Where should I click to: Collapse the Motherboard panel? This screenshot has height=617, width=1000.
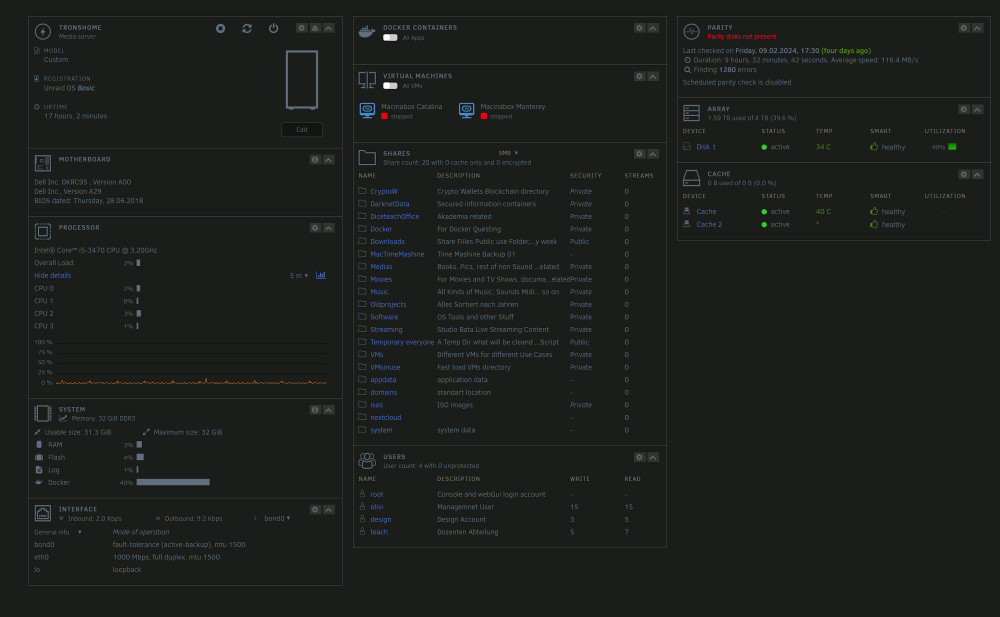[x=328, y=160]
